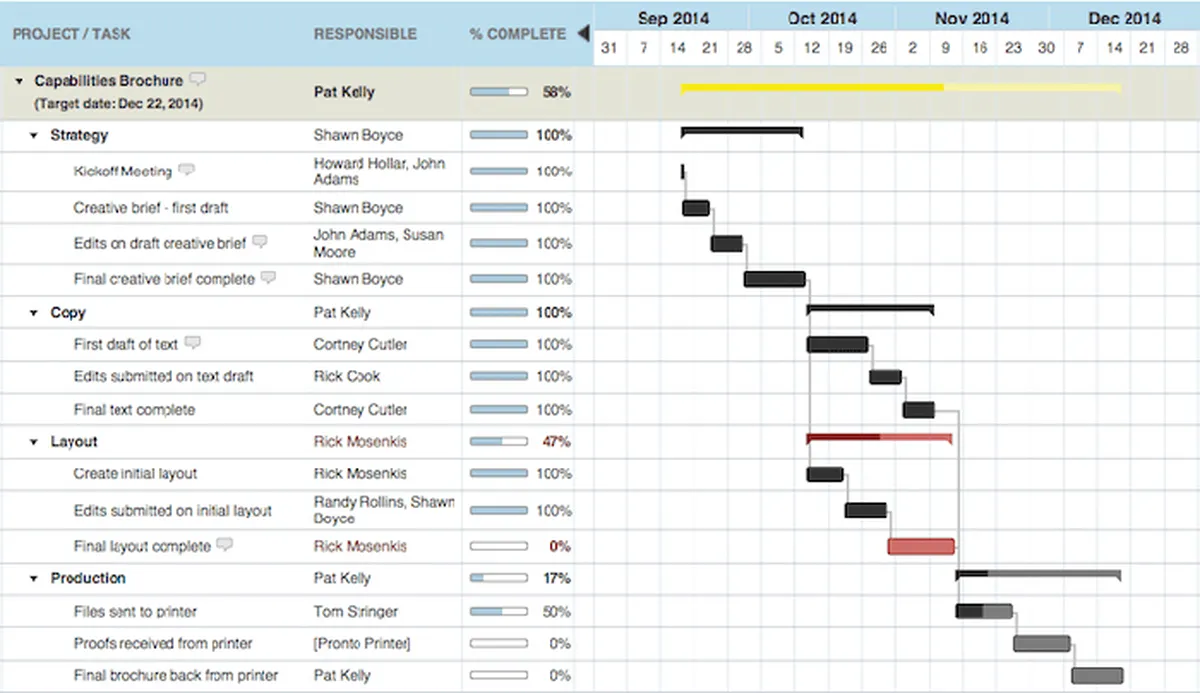Viewport: 1200px width, 693px height.
Task: Open comment bubble on Kickoff Meeting
Action: pyautogui.click(x=186, y=170)
